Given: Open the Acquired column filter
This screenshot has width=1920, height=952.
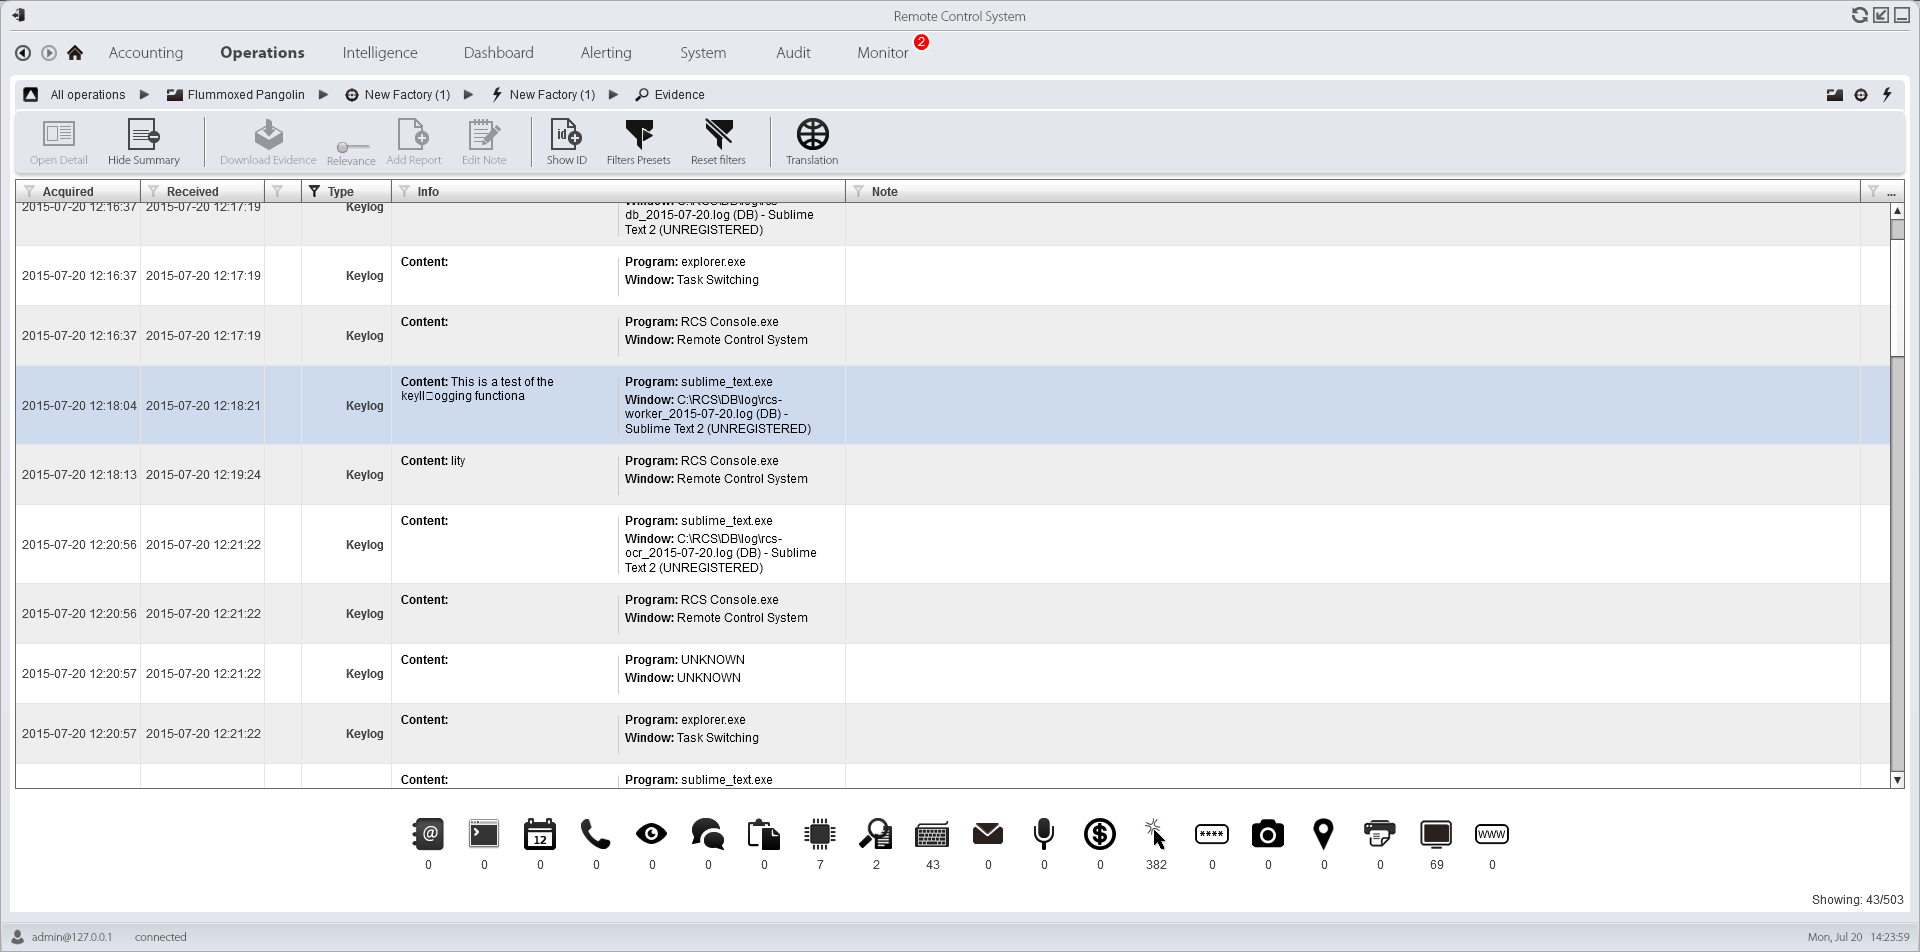Looking at the screenshot, I should (x=29, y=192).
